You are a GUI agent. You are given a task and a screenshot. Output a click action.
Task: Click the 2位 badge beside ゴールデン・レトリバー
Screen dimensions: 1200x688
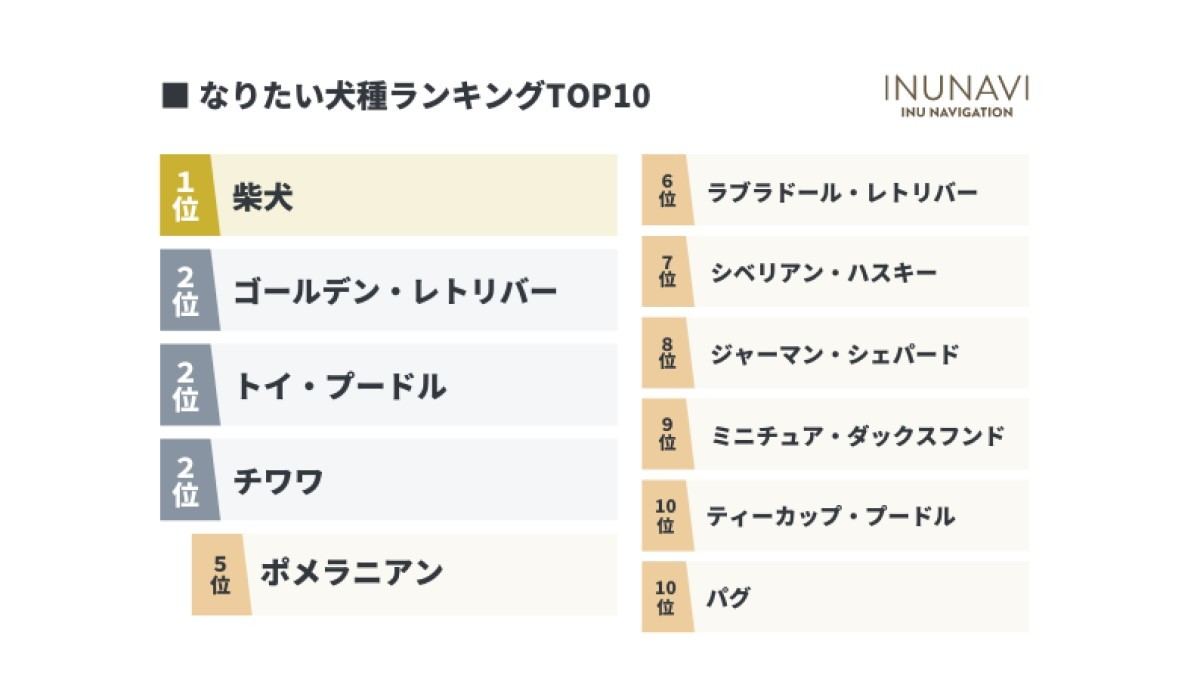187,290
